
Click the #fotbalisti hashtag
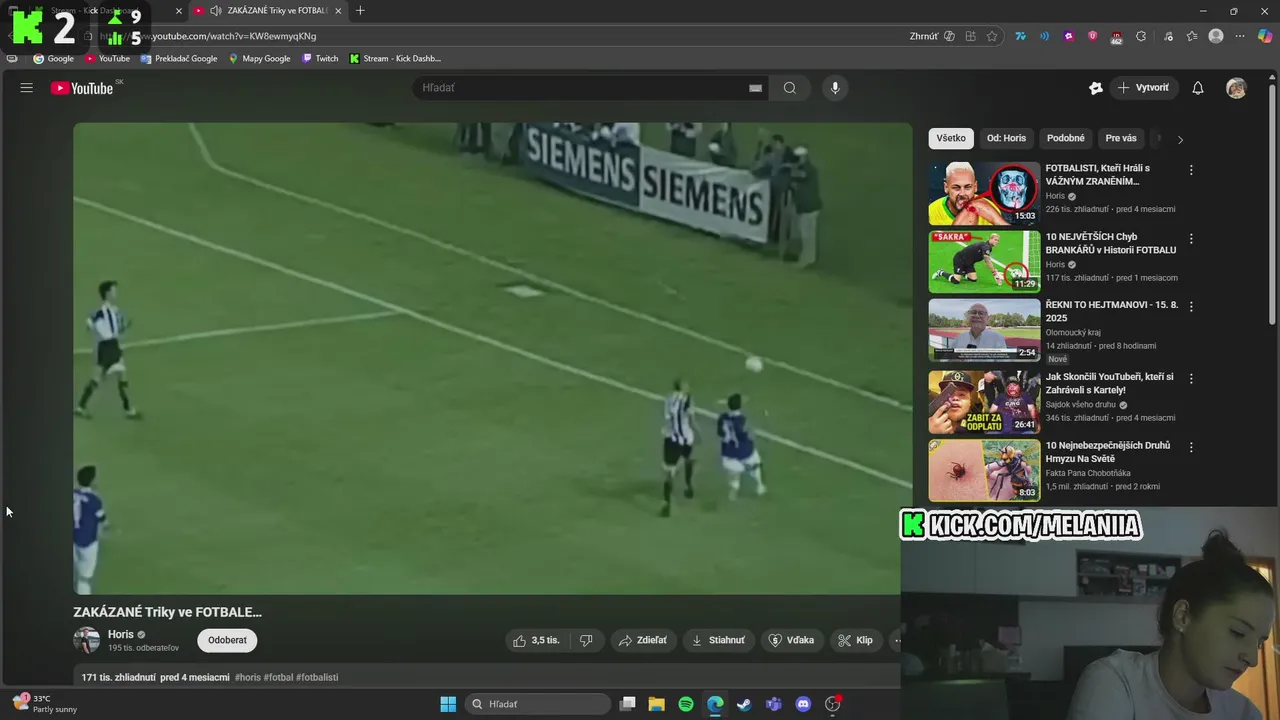pyautogui.click(x=317, y=677)
